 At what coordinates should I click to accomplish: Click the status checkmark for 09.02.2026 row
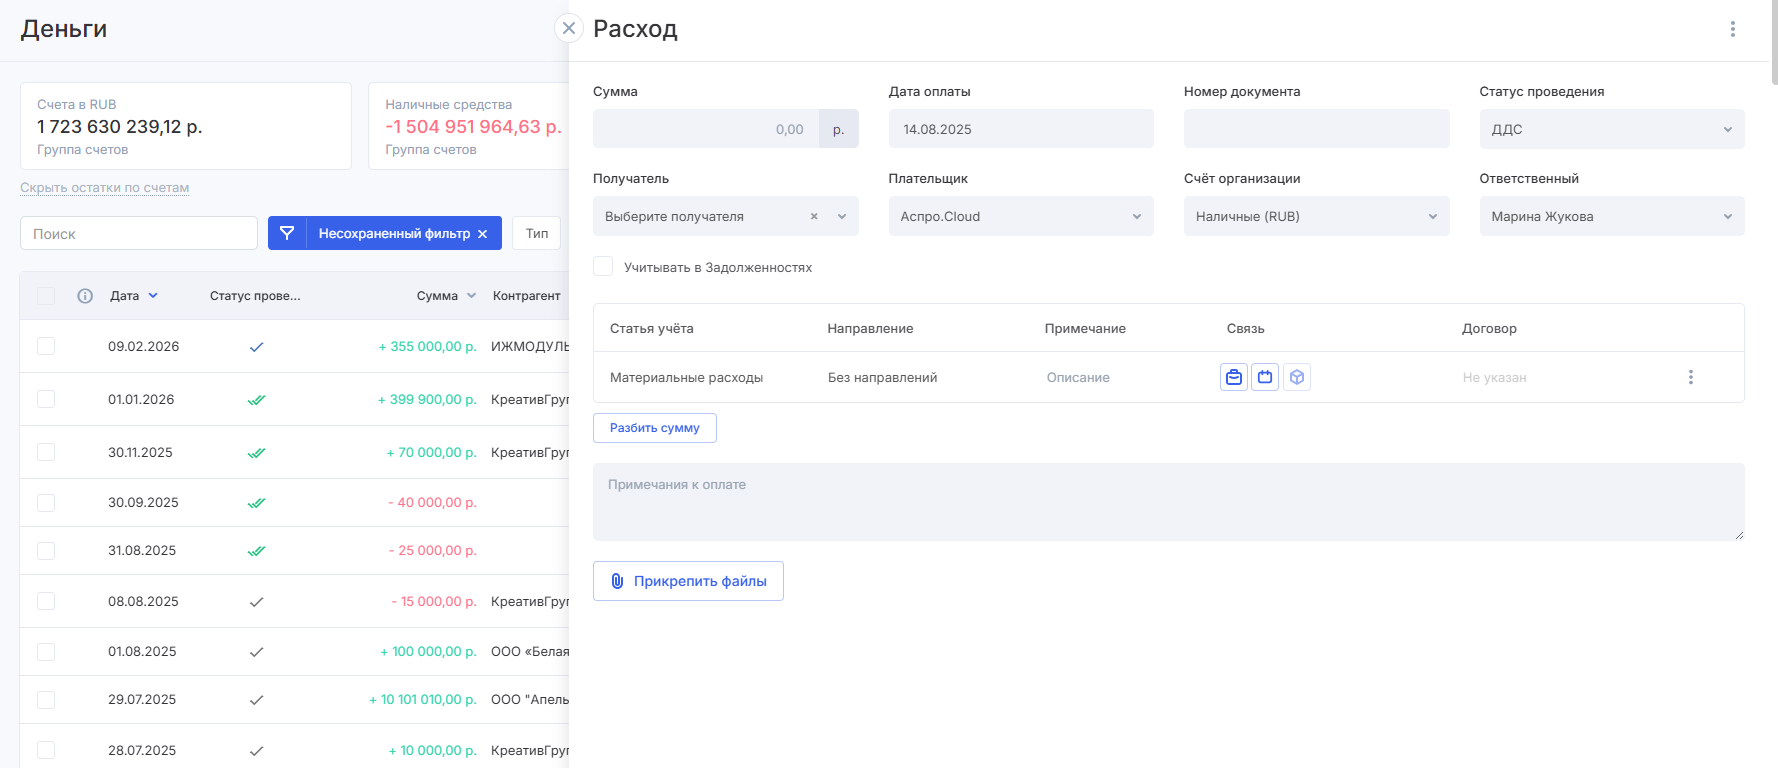click(x=256, y=347)
